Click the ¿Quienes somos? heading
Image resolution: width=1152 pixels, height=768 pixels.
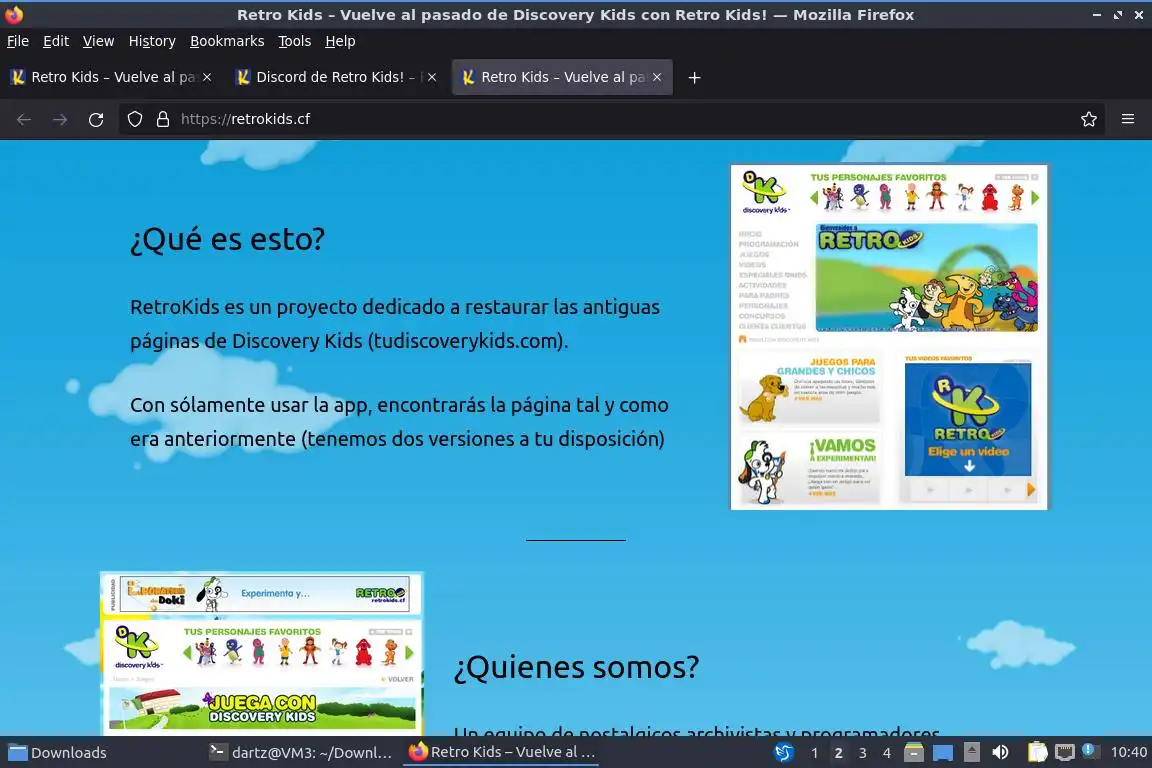pyautogui.click(x=577, y=667)
